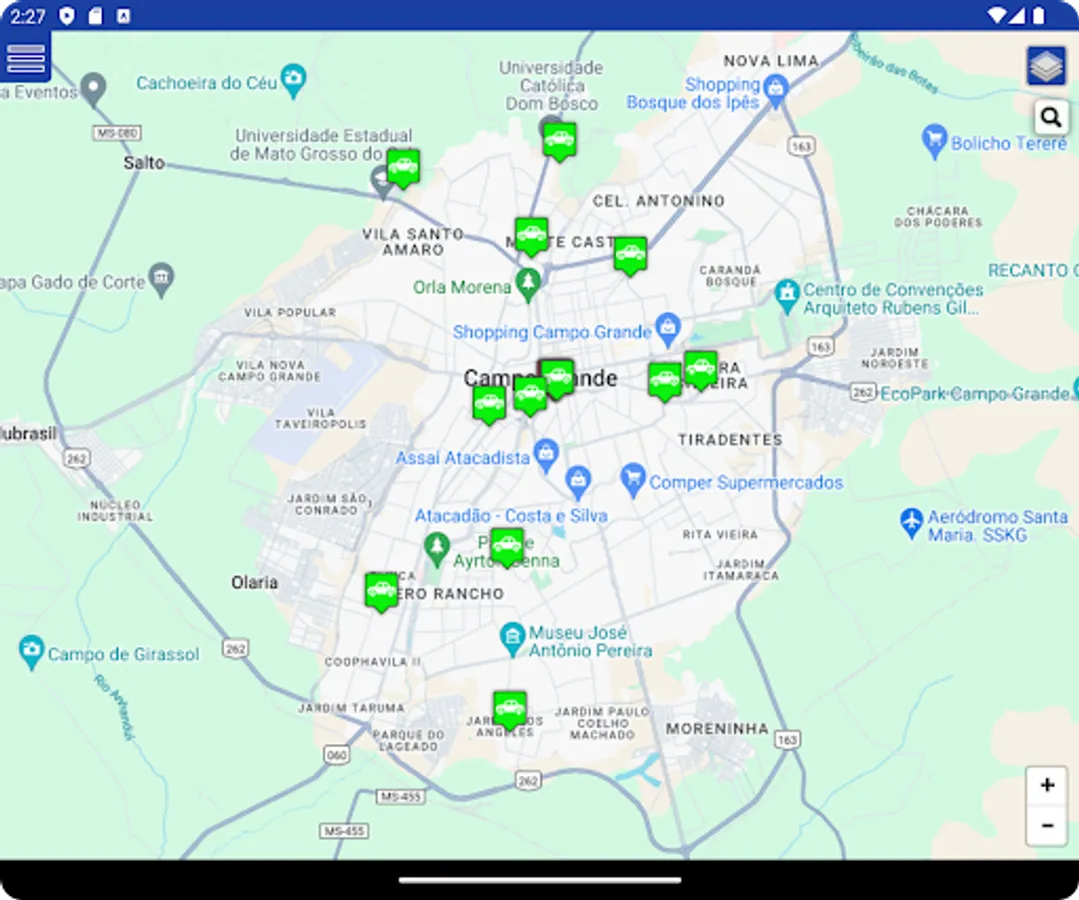The height and width of the screenshot is (900, 1079).
Task: Select the car marker near Parque Ayrton Senna
Action: pyautogui.click(x=507, y=543)
